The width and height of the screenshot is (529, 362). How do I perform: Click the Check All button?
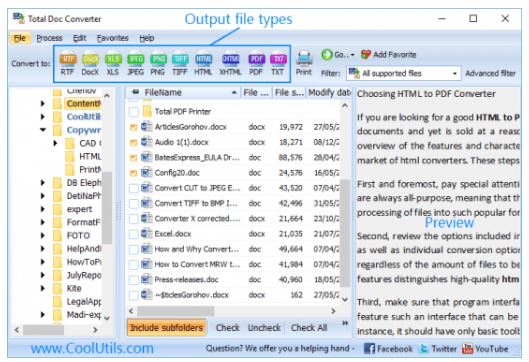pyautogui.click(x=309, y=328)
